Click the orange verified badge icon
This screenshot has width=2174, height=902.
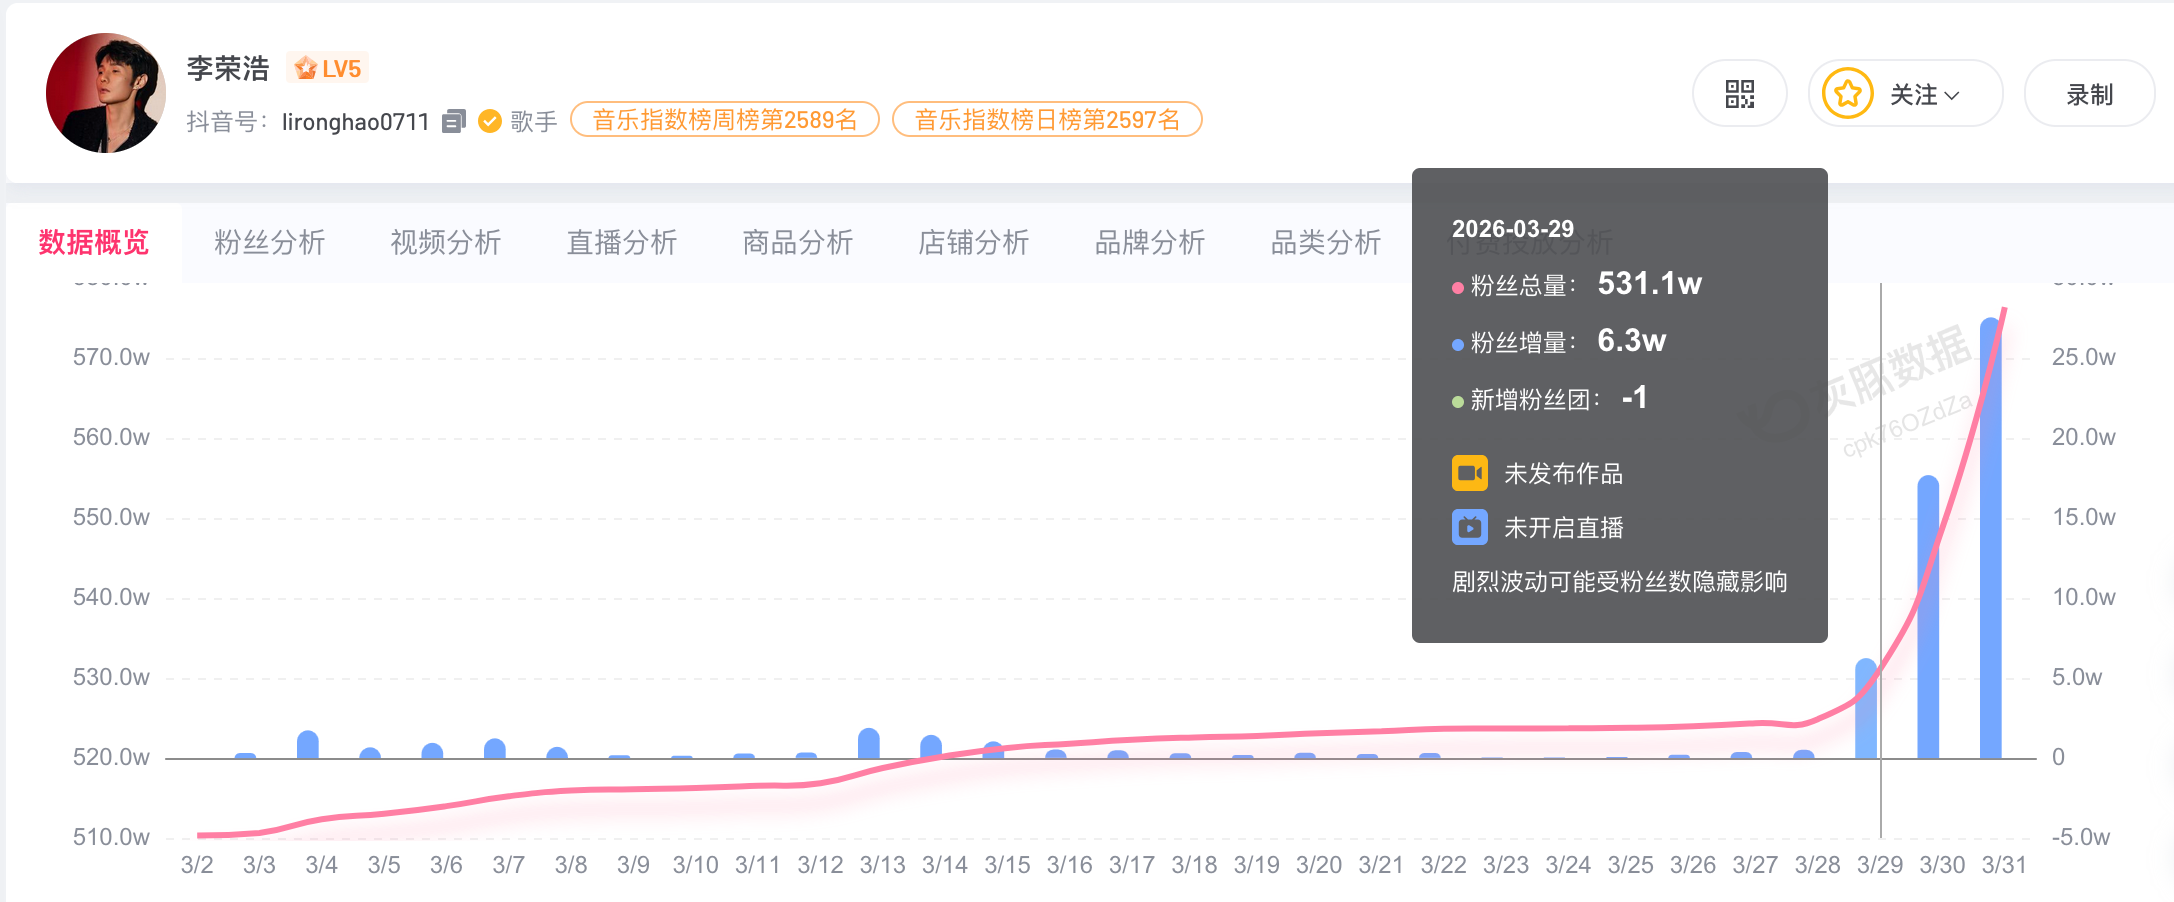[489, 121]
